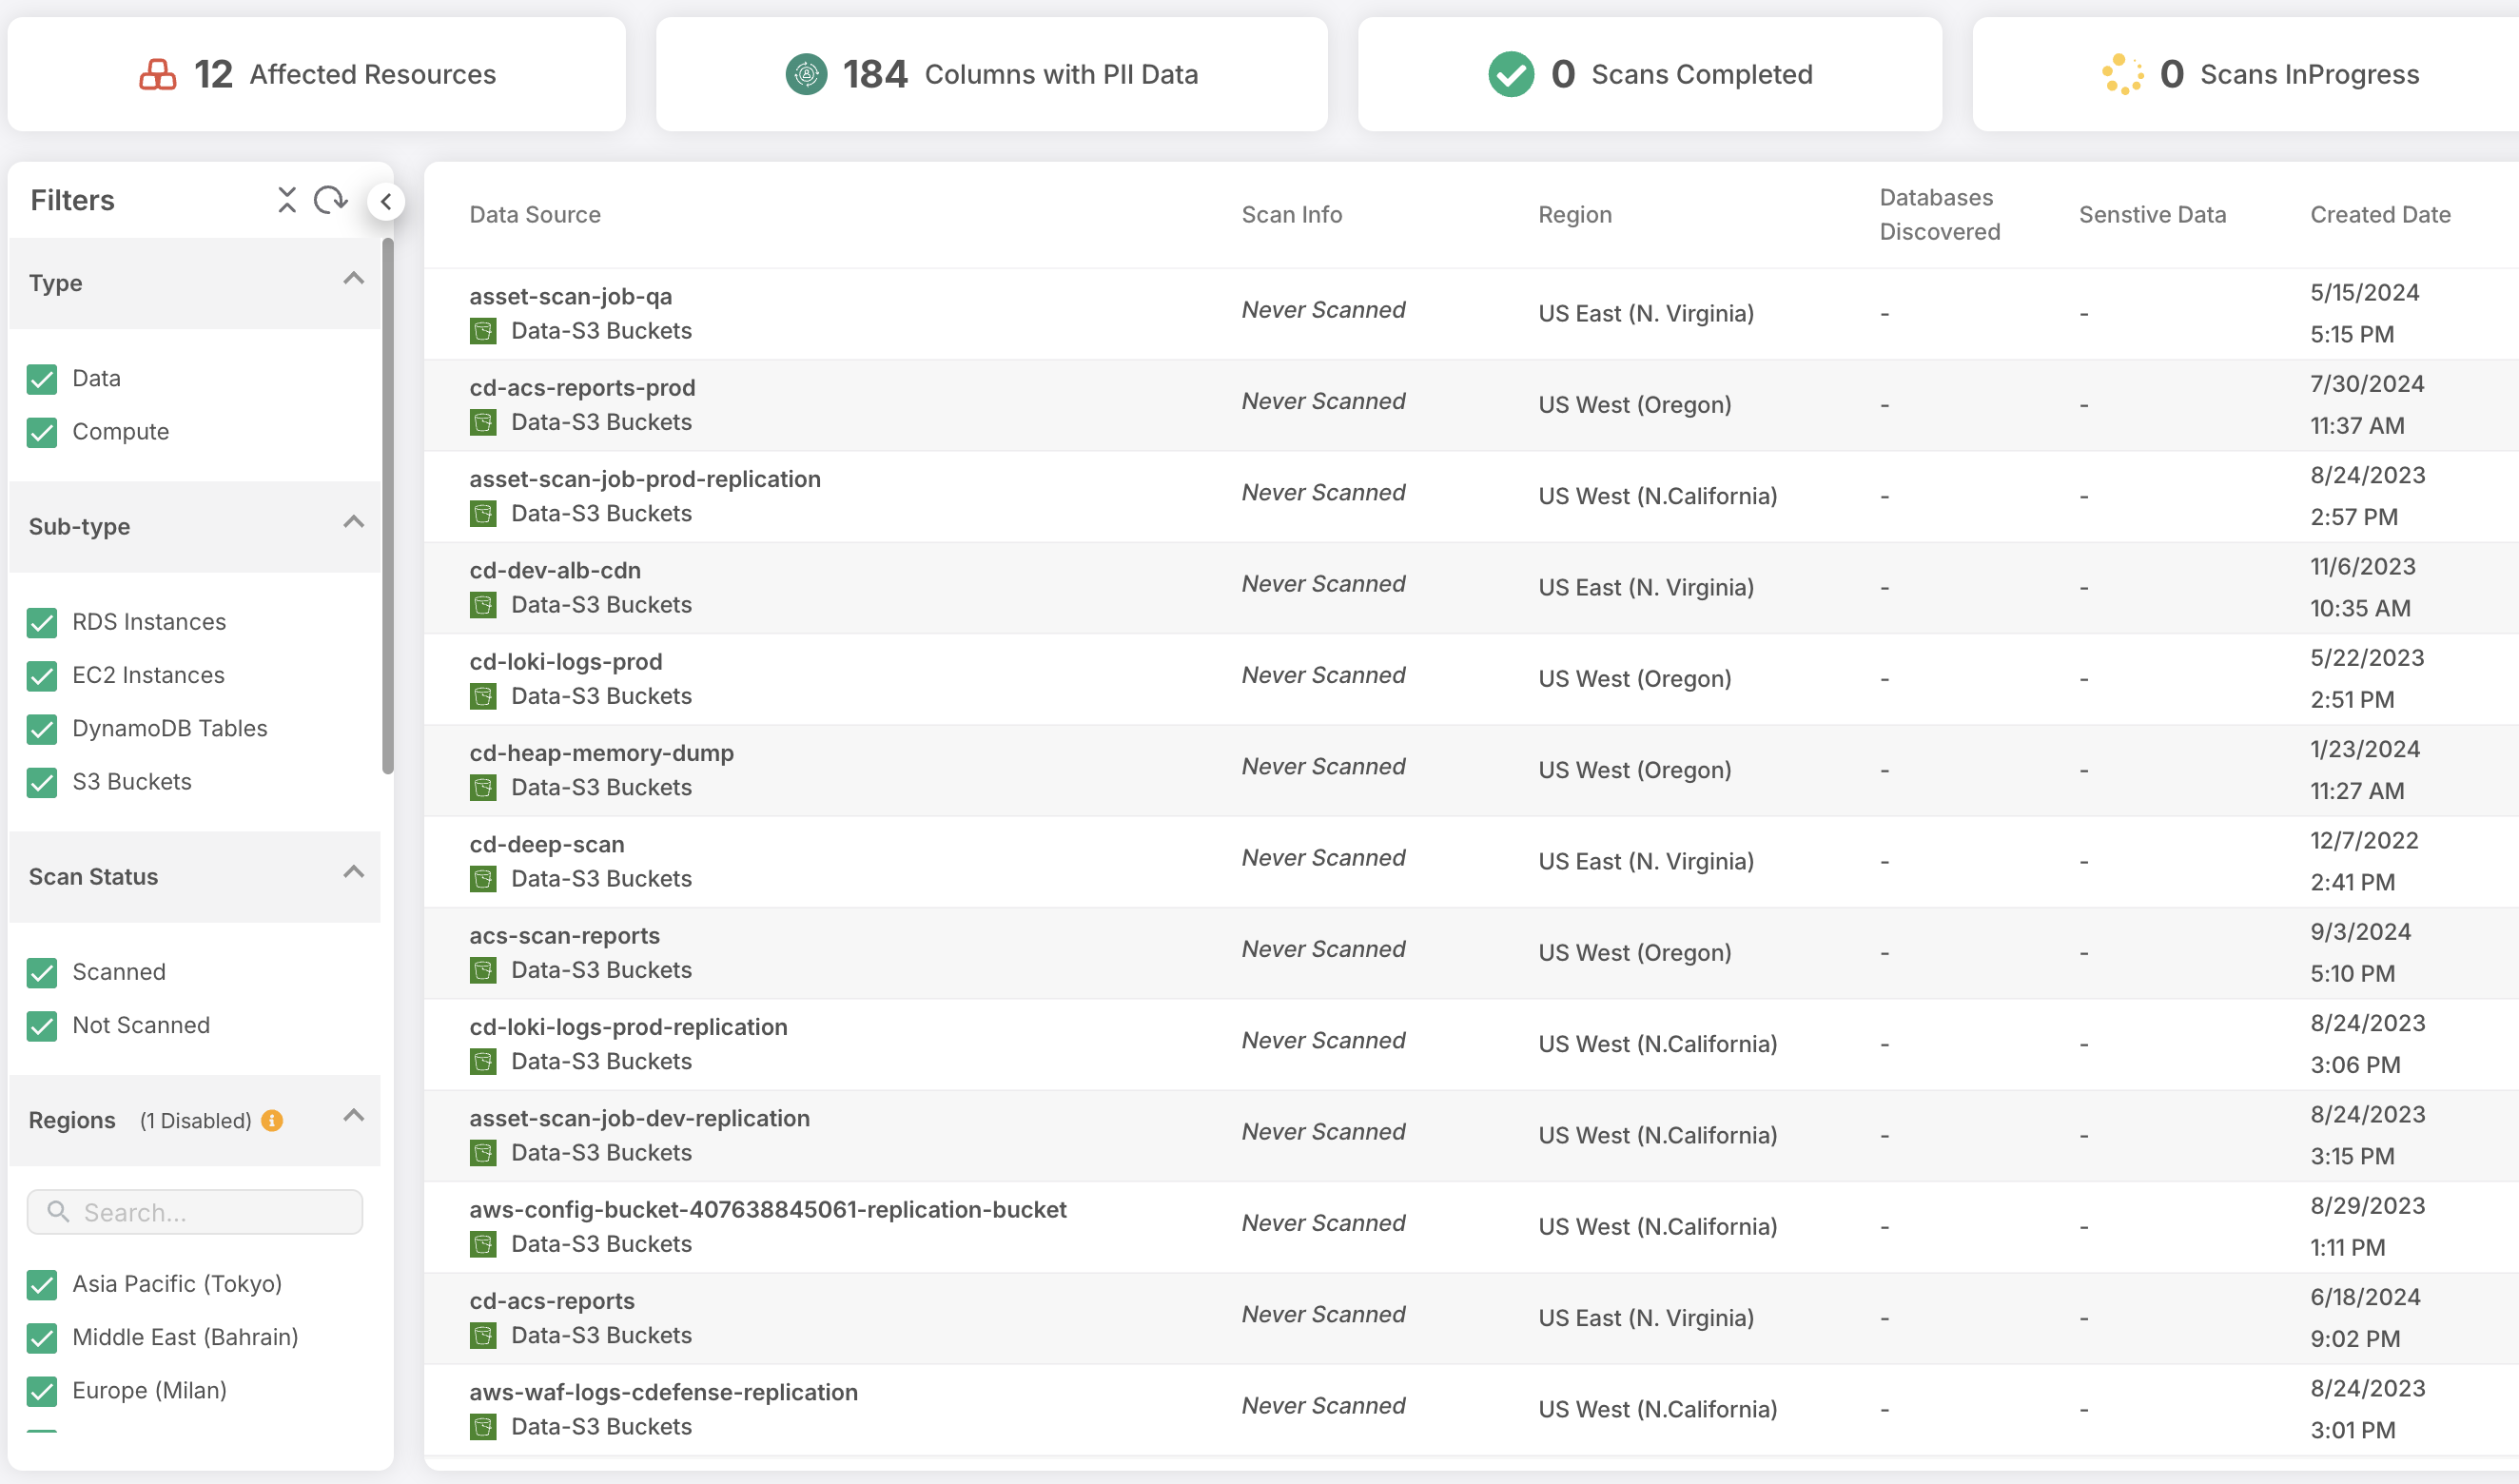Viewport: 2519px width, 1484px height.
Task: Click the Affected Resources red cubes icon
Action: [158, 74]
